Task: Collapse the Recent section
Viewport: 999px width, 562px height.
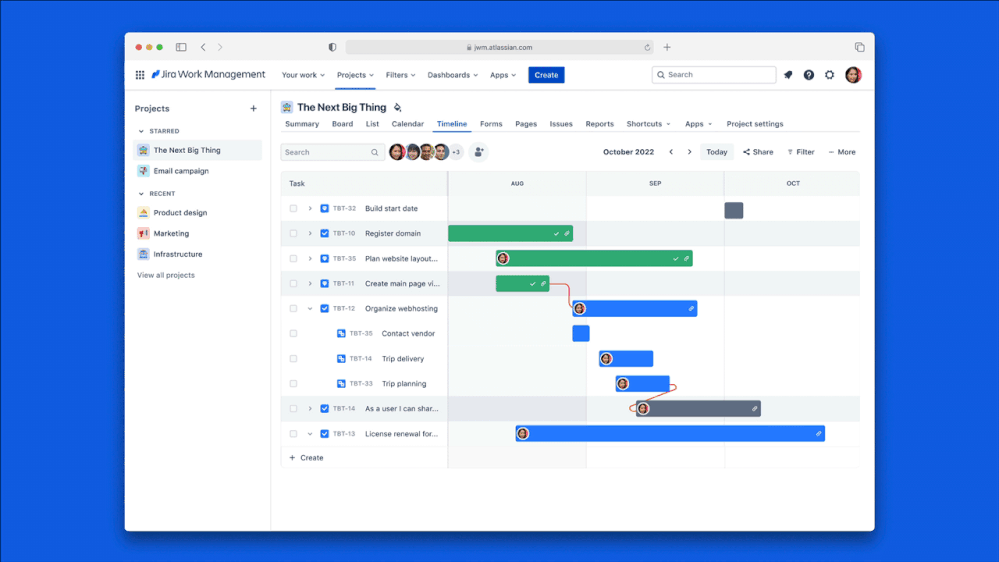Action: [141, 194]
